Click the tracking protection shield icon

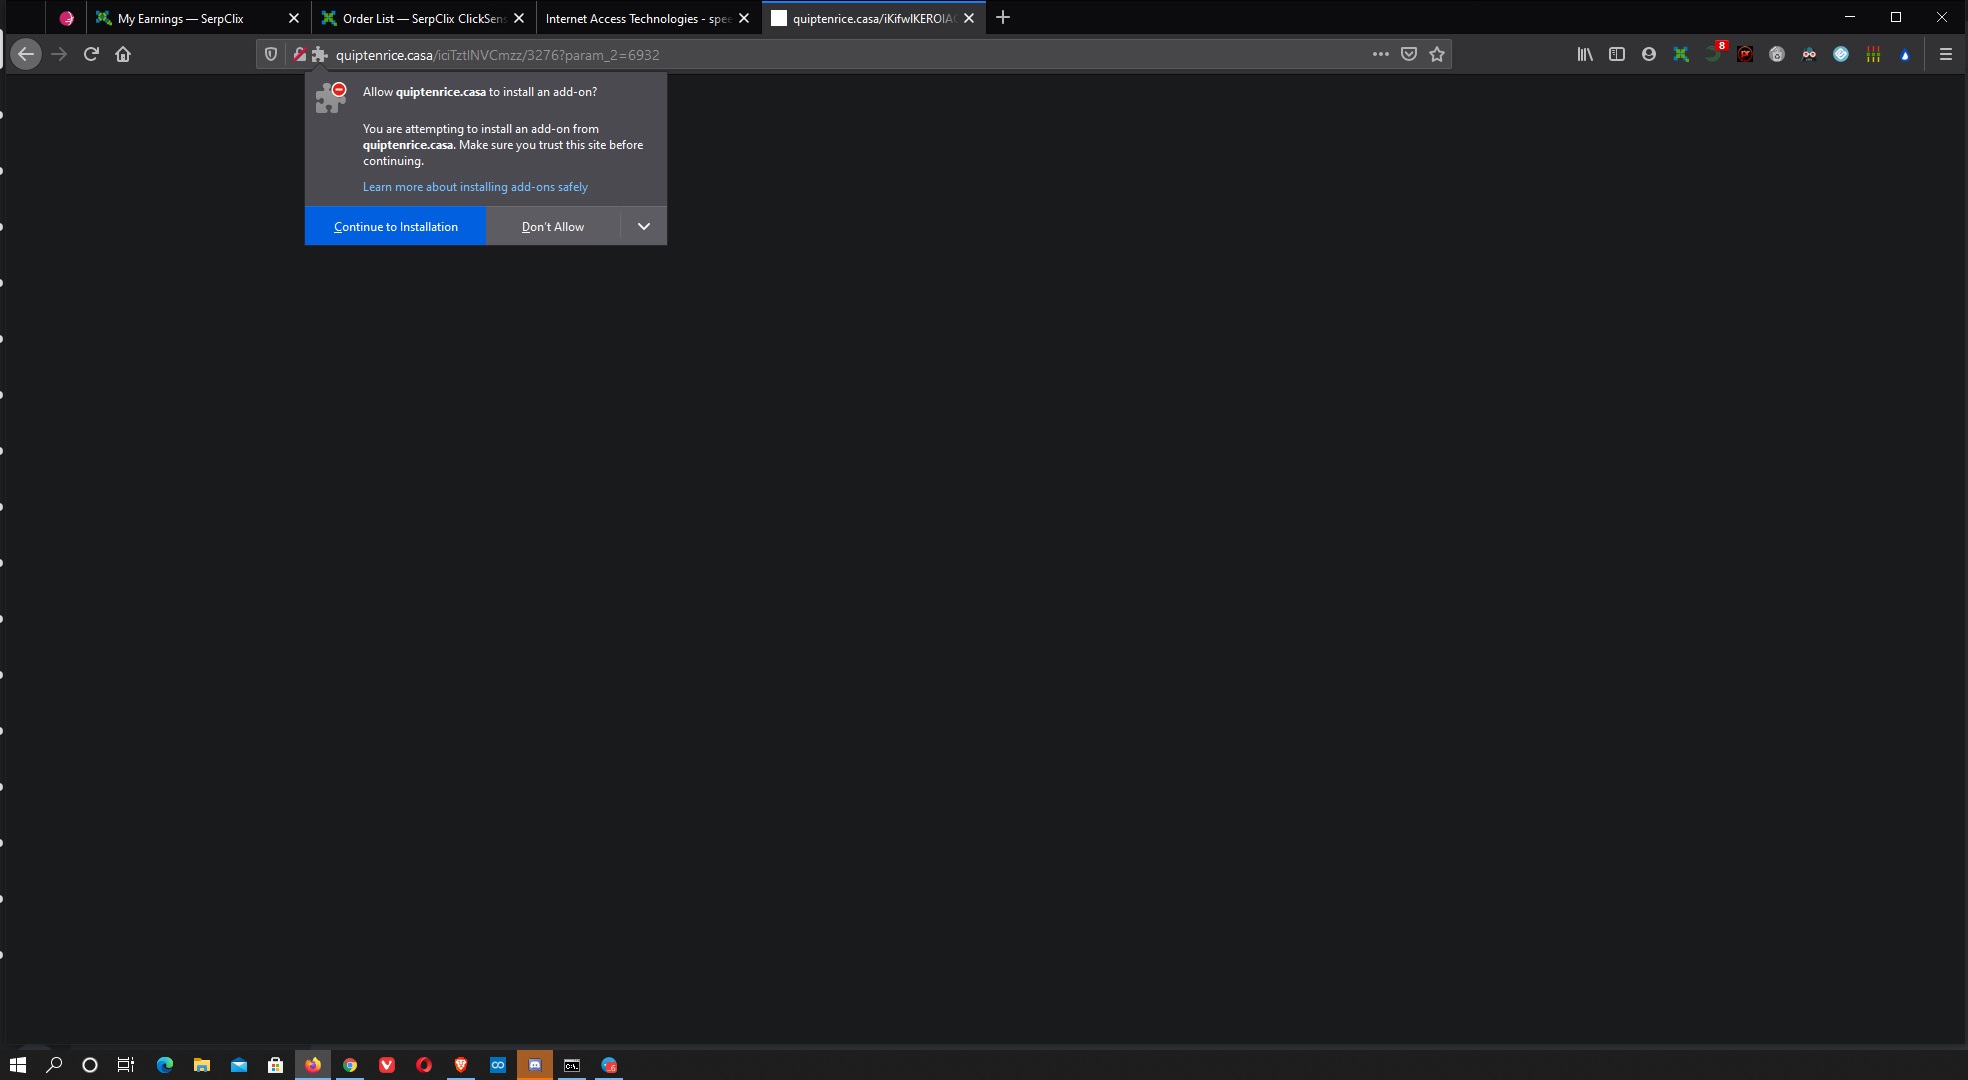point(271,55)
